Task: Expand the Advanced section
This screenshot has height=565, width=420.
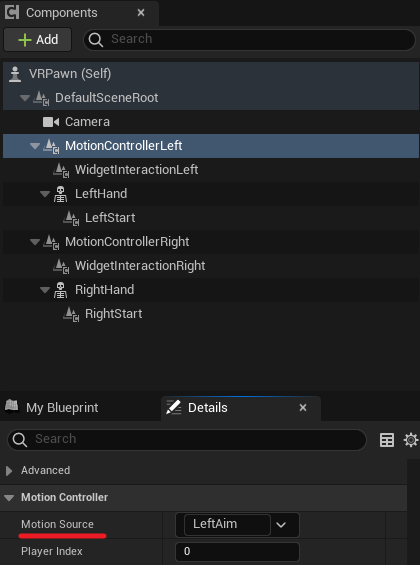Action: [9, 471]
